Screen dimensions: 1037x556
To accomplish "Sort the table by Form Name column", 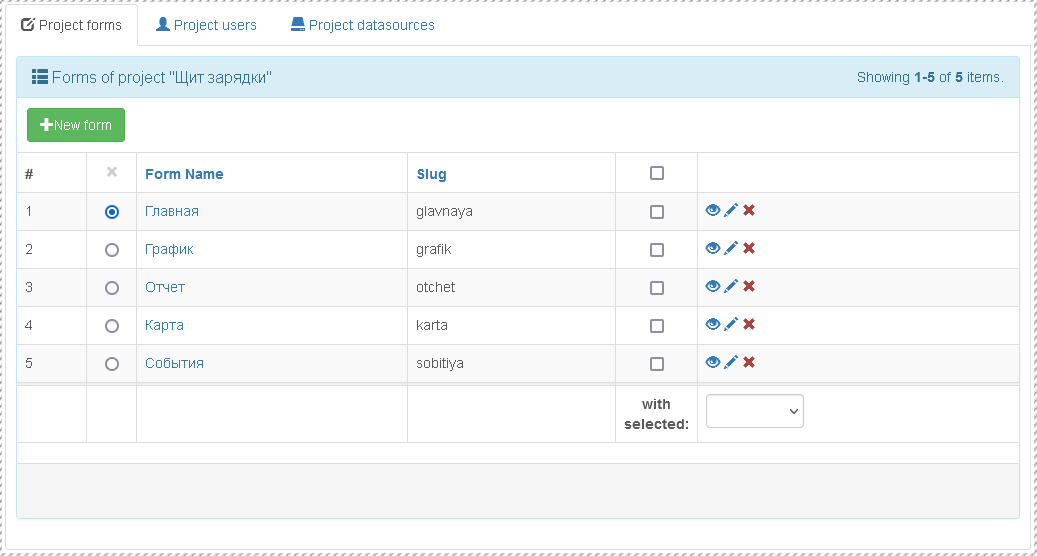I will tap(184, 174).
